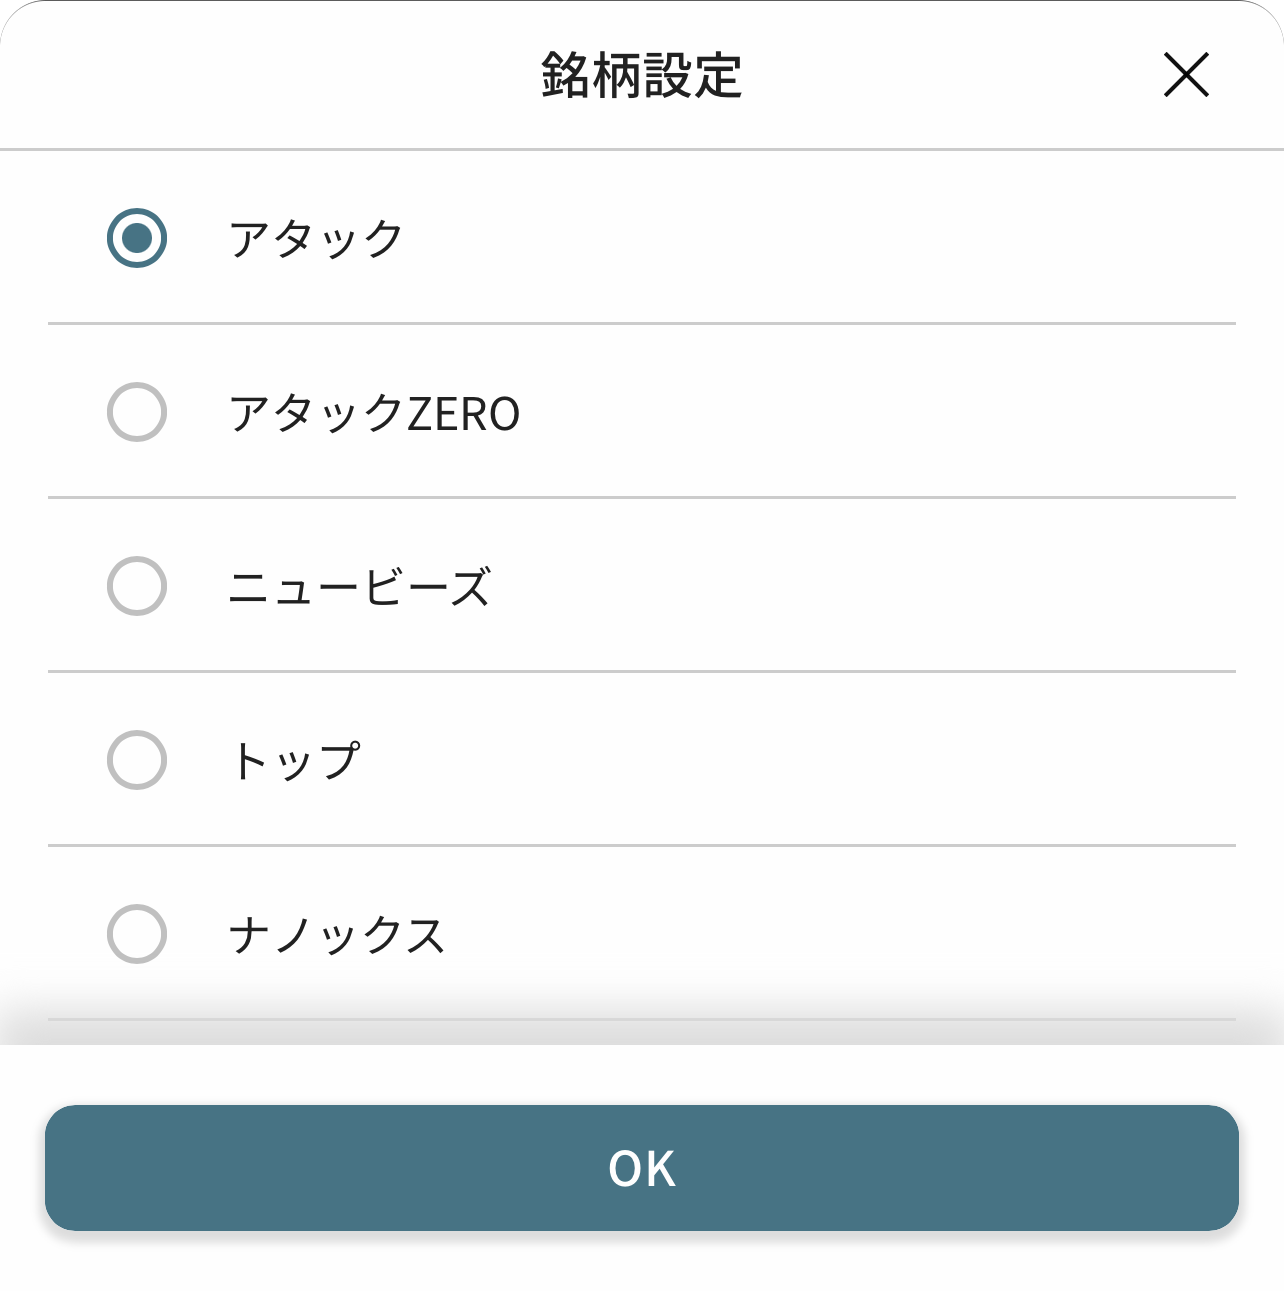Click the トップ brand label text
This screenshot has width=1284, height=1291.
(x=294, y=761)
